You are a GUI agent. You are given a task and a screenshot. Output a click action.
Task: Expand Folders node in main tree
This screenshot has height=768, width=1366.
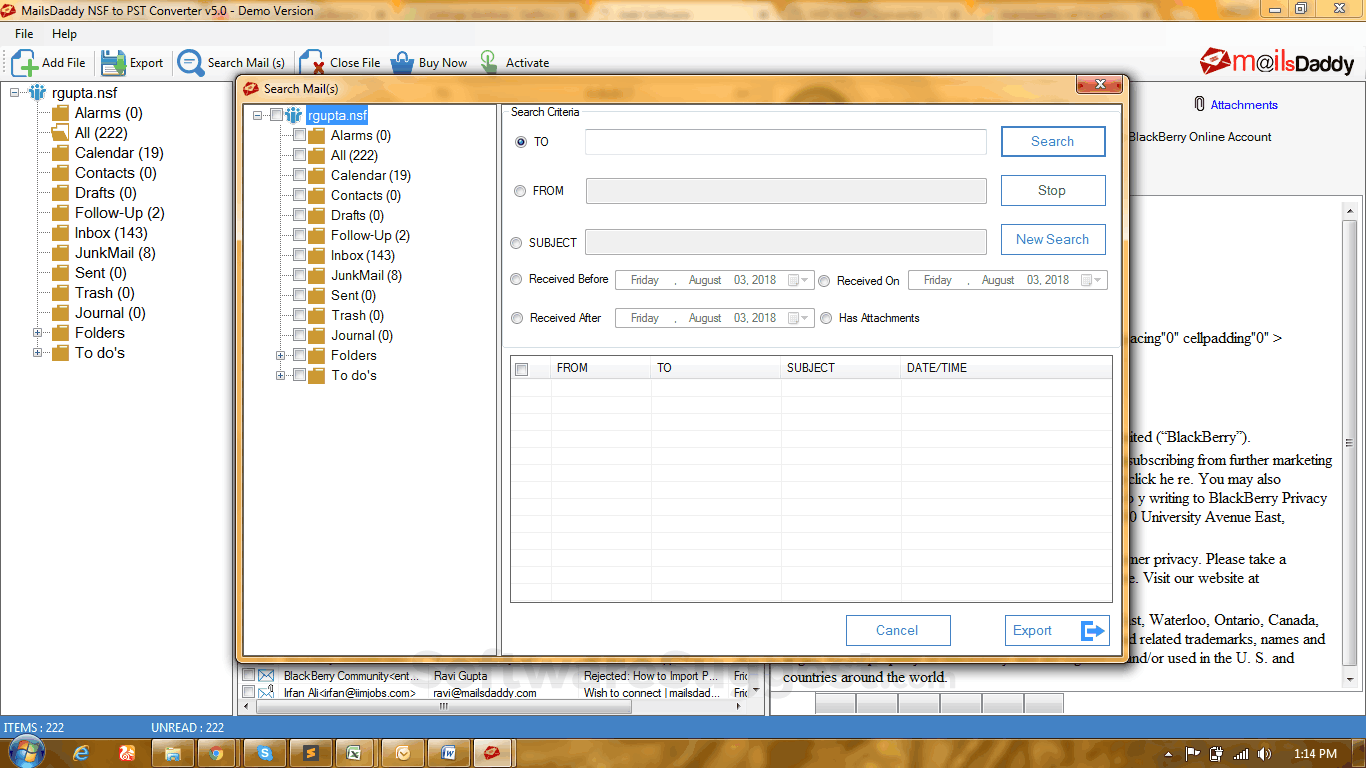38,333
